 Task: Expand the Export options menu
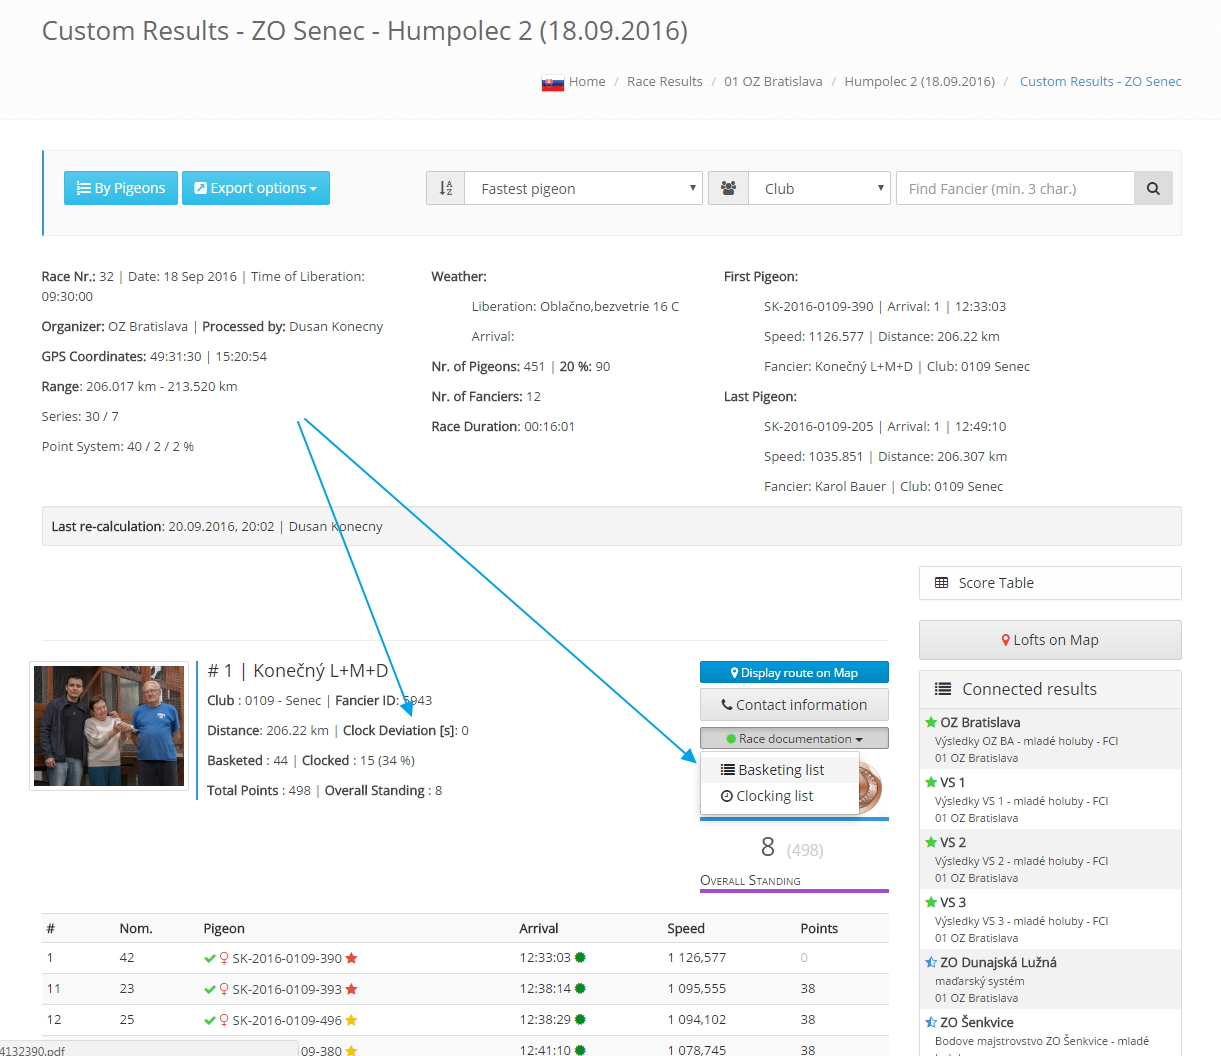[256, 188]
